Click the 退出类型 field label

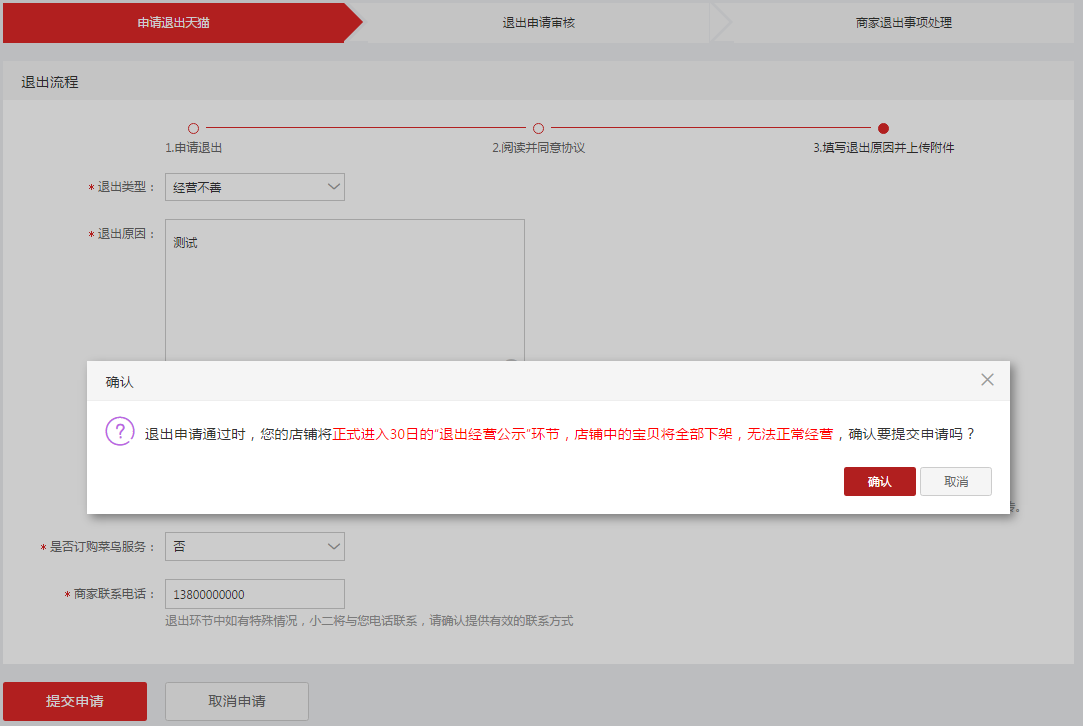tap(122, 187)
